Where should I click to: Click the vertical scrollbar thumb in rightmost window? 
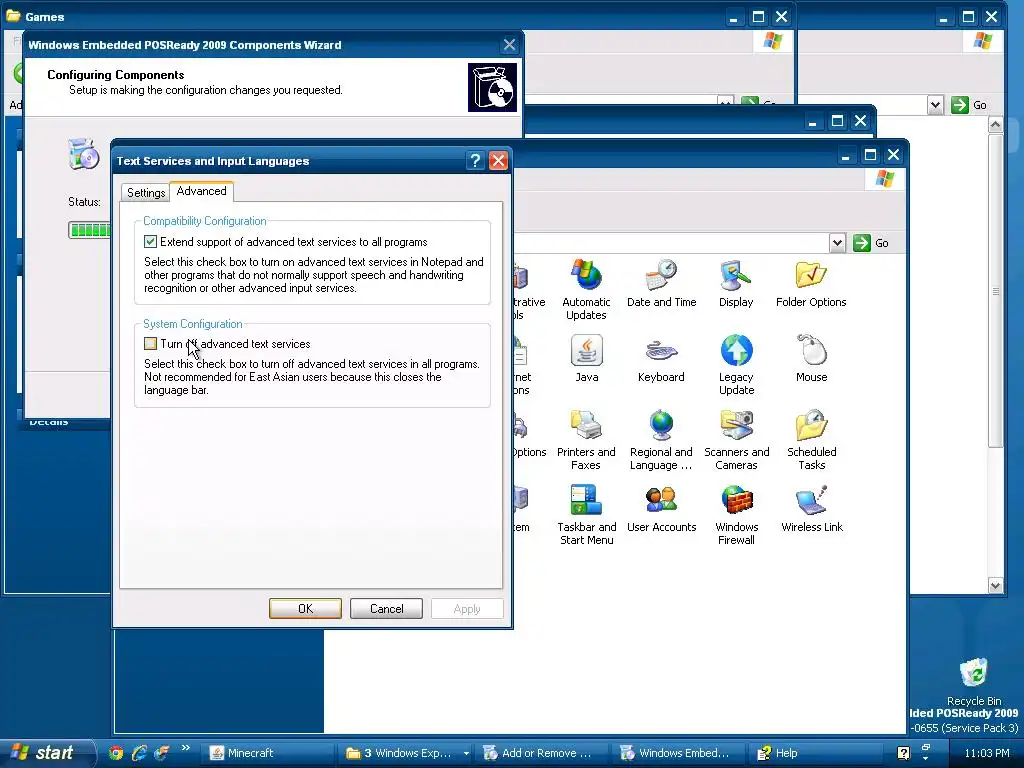[x=995, y=291]
